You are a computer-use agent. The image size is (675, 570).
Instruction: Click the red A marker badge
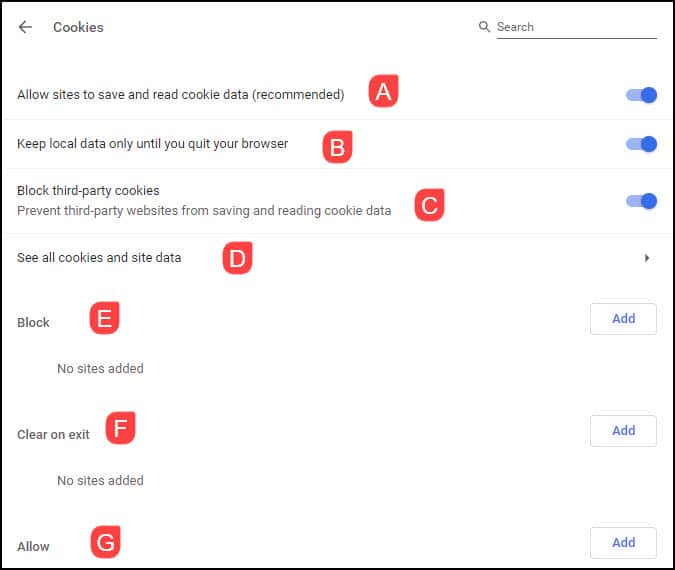pos(383,92)
